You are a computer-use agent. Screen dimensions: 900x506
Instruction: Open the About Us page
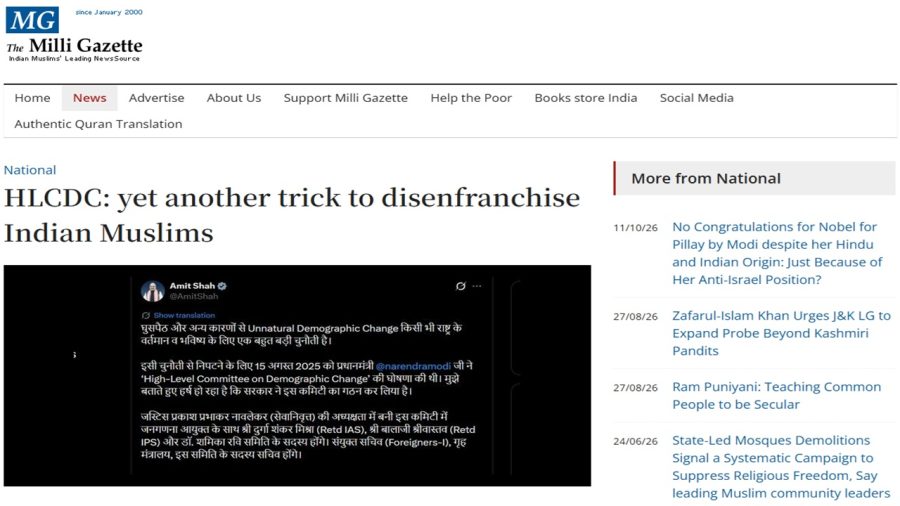click(234, 98)
